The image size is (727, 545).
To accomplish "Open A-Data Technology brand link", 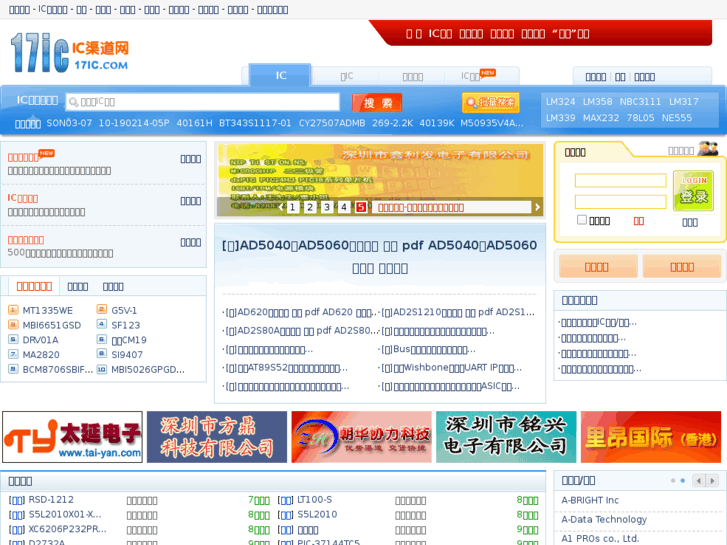I will [604, 519].
